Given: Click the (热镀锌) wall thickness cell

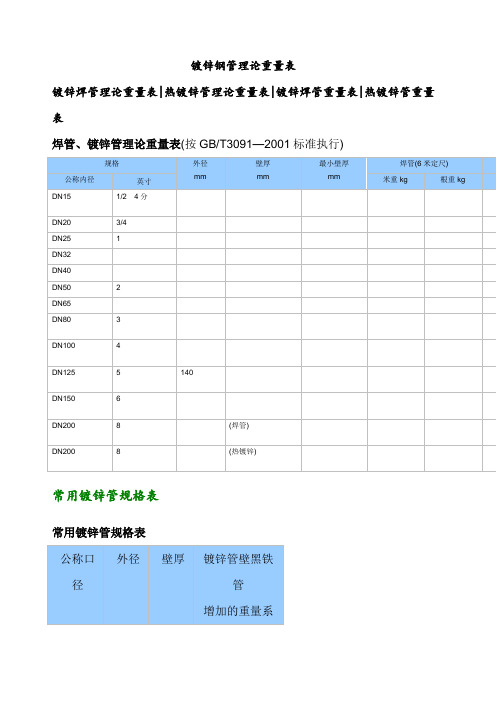Looking at the screenshot, I should click(x=263, y=458).
